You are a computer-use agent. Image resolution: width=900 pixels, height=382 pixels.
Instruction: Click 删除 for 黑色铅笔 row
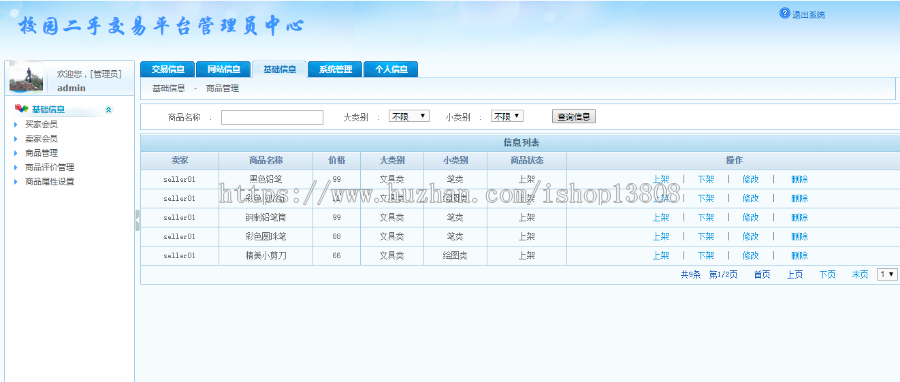pos(800,179)
